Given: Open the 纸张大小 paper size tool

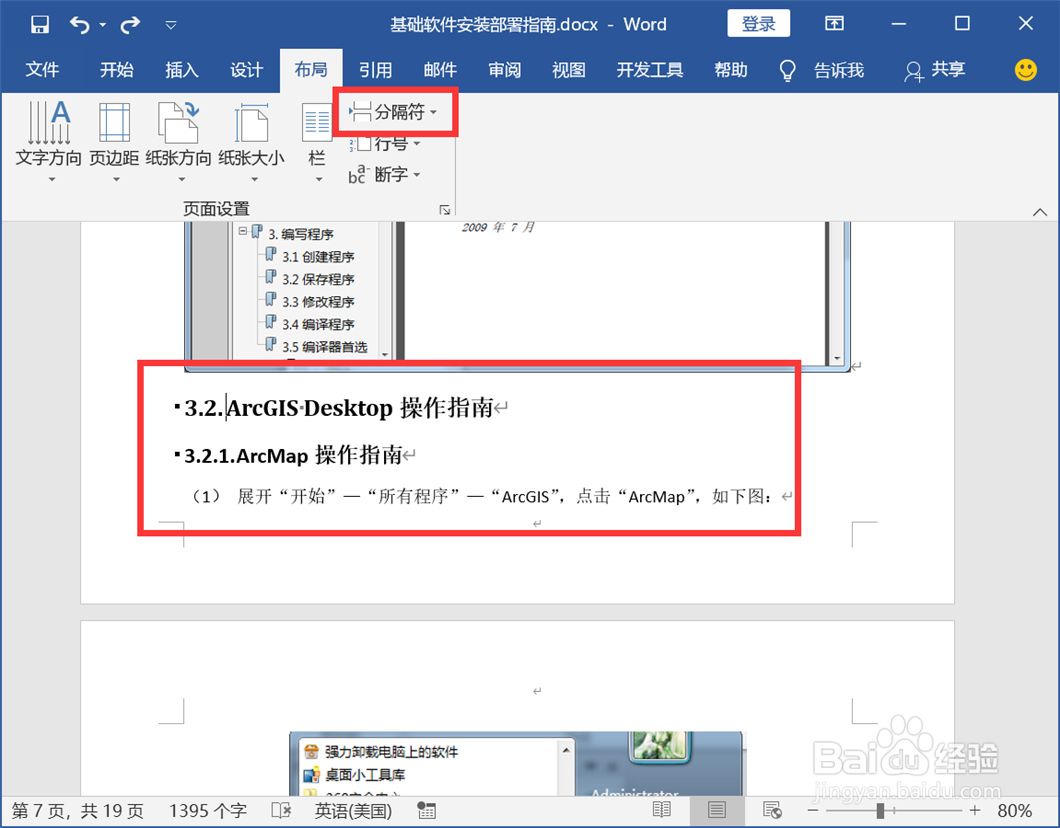Looking at the screenshot, I should click(x=251, y=134).
